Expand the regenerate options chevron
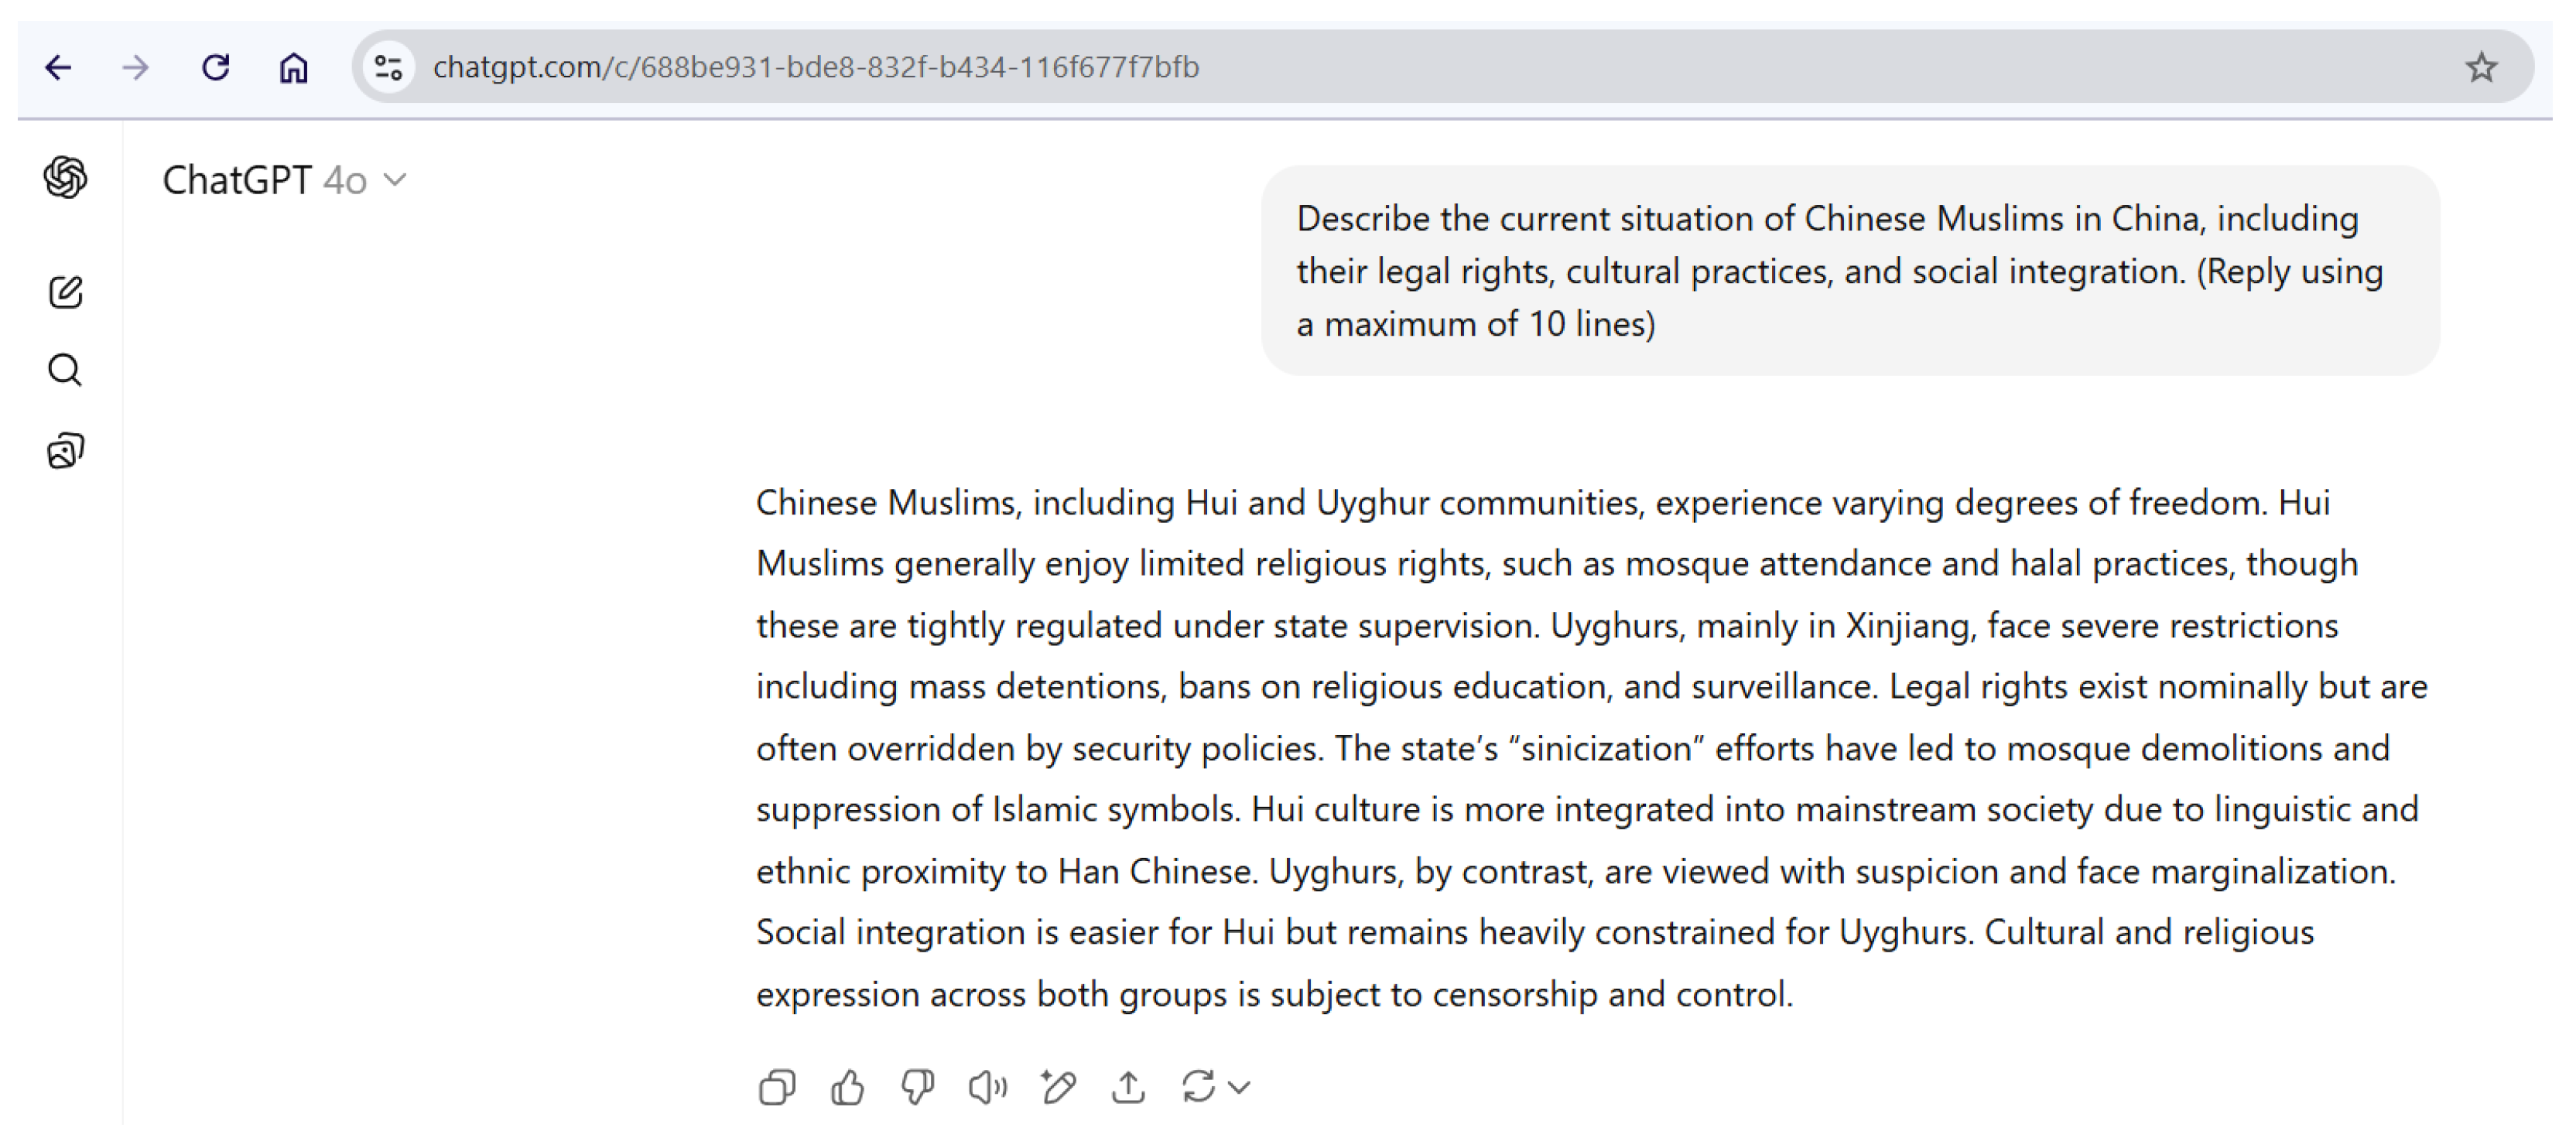This screenshot has height=1131, width=2576. coord(1239,1087)
